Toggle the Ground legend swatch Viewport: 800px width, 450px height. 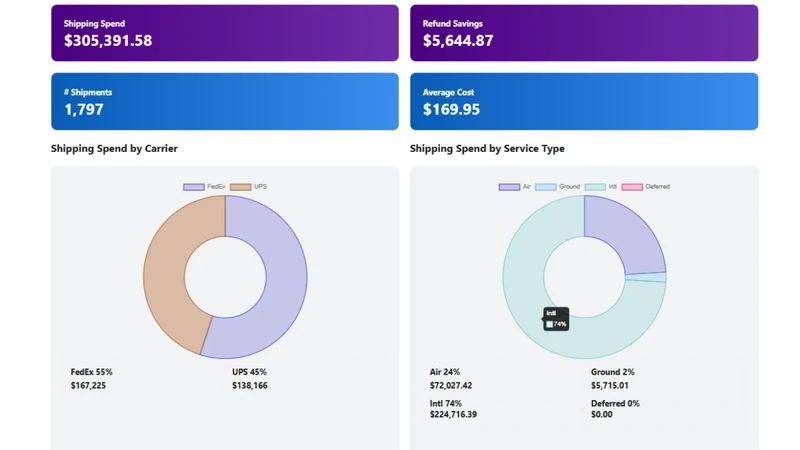click(x=545, y=187)
